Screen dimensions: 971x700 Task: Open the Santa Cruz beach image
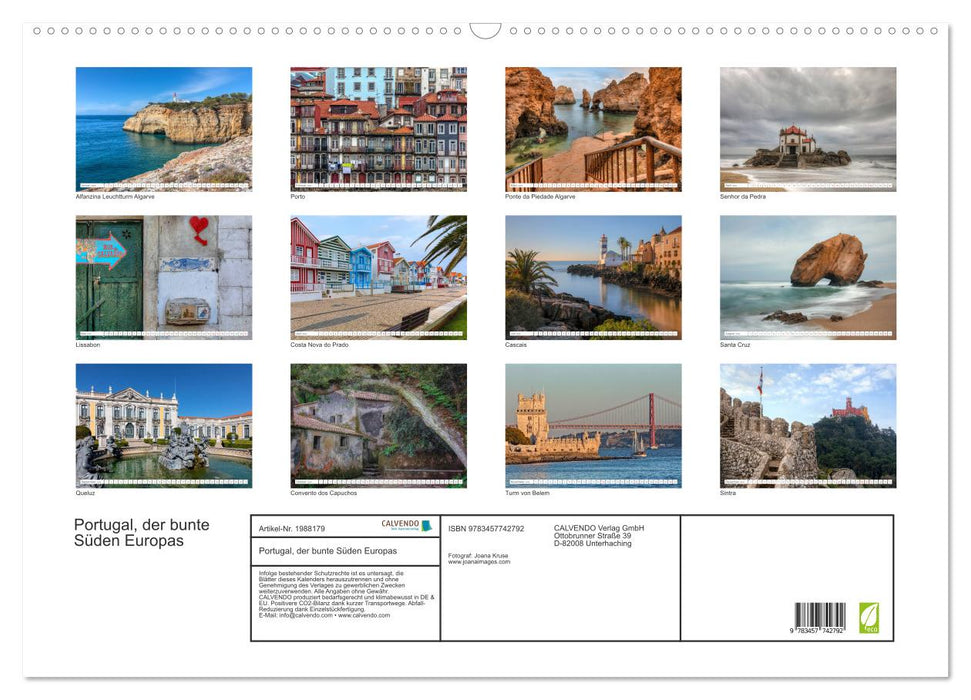pyautogui.click(x=807, y=278)
